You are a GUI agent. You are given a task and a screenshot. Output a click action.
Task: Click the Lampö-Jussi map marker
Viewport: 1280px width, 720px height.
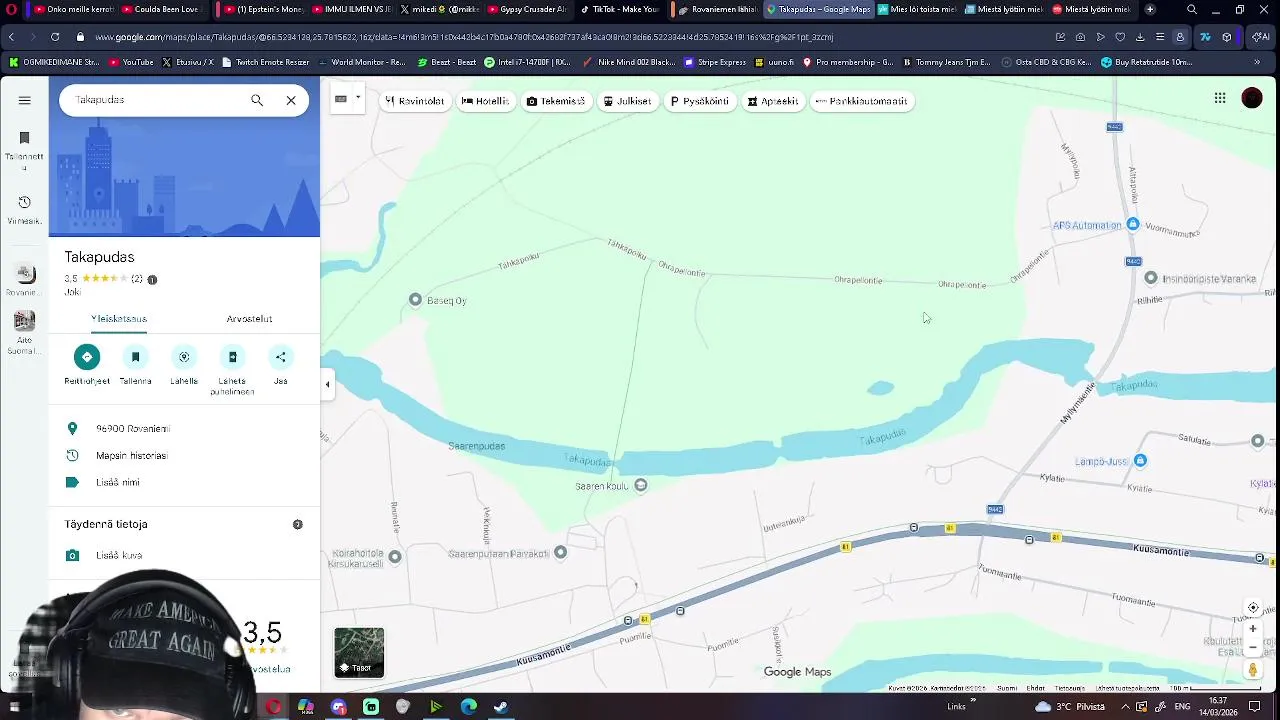point(1140,461)
